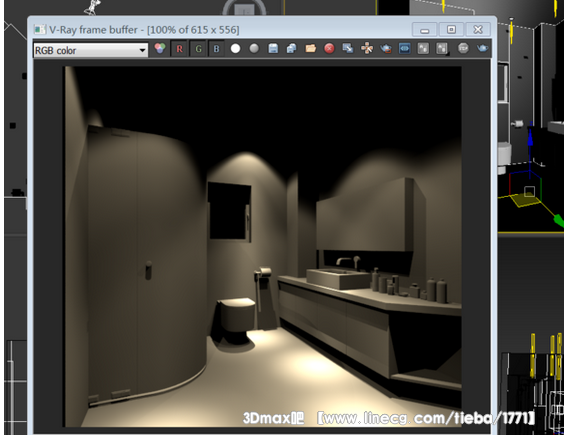The image size is (564, 435).
Task: Enable track mouse while rendering icon
Action: pos(367,48)
